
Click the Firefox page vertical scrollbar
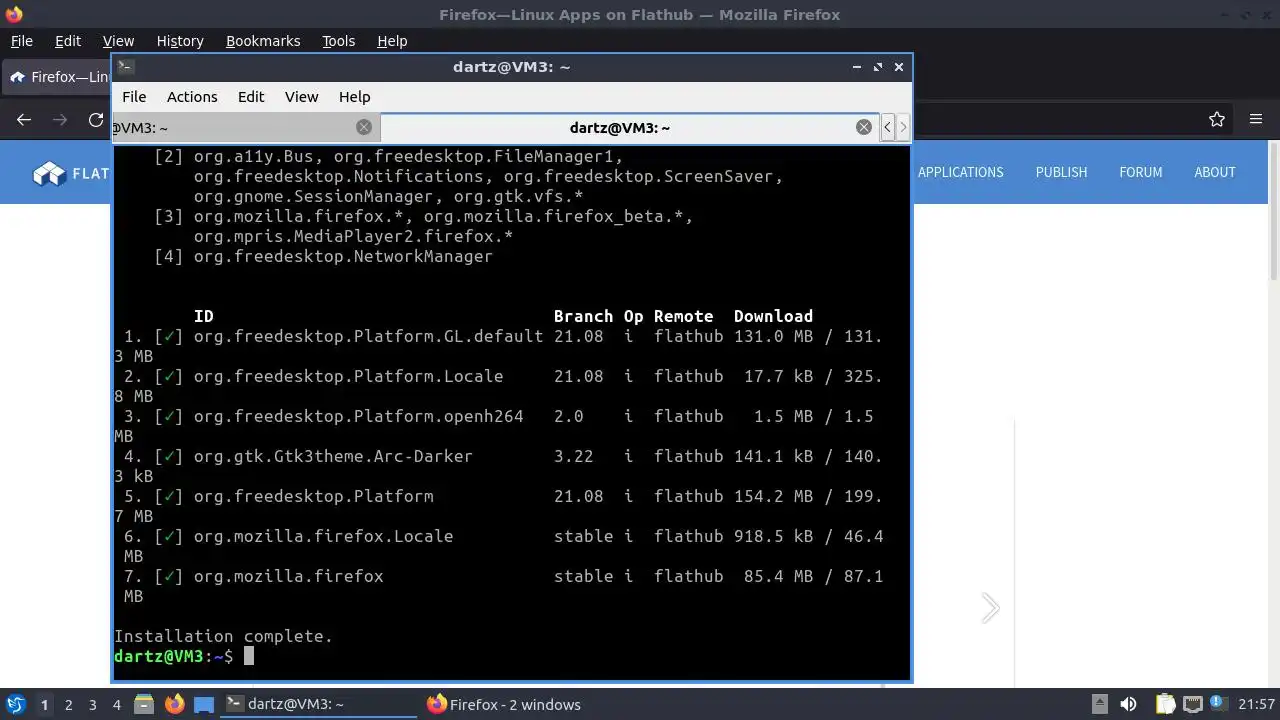(1273, 210)
